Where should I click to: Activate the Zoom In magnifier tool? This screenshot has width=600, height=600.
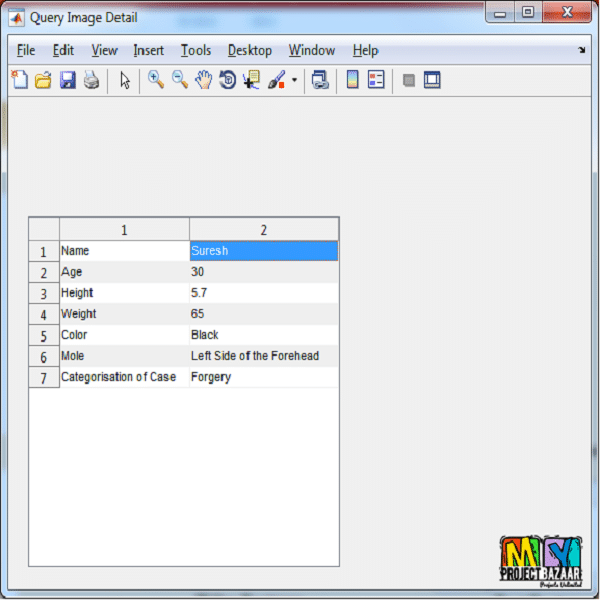[x=156, y=81]
